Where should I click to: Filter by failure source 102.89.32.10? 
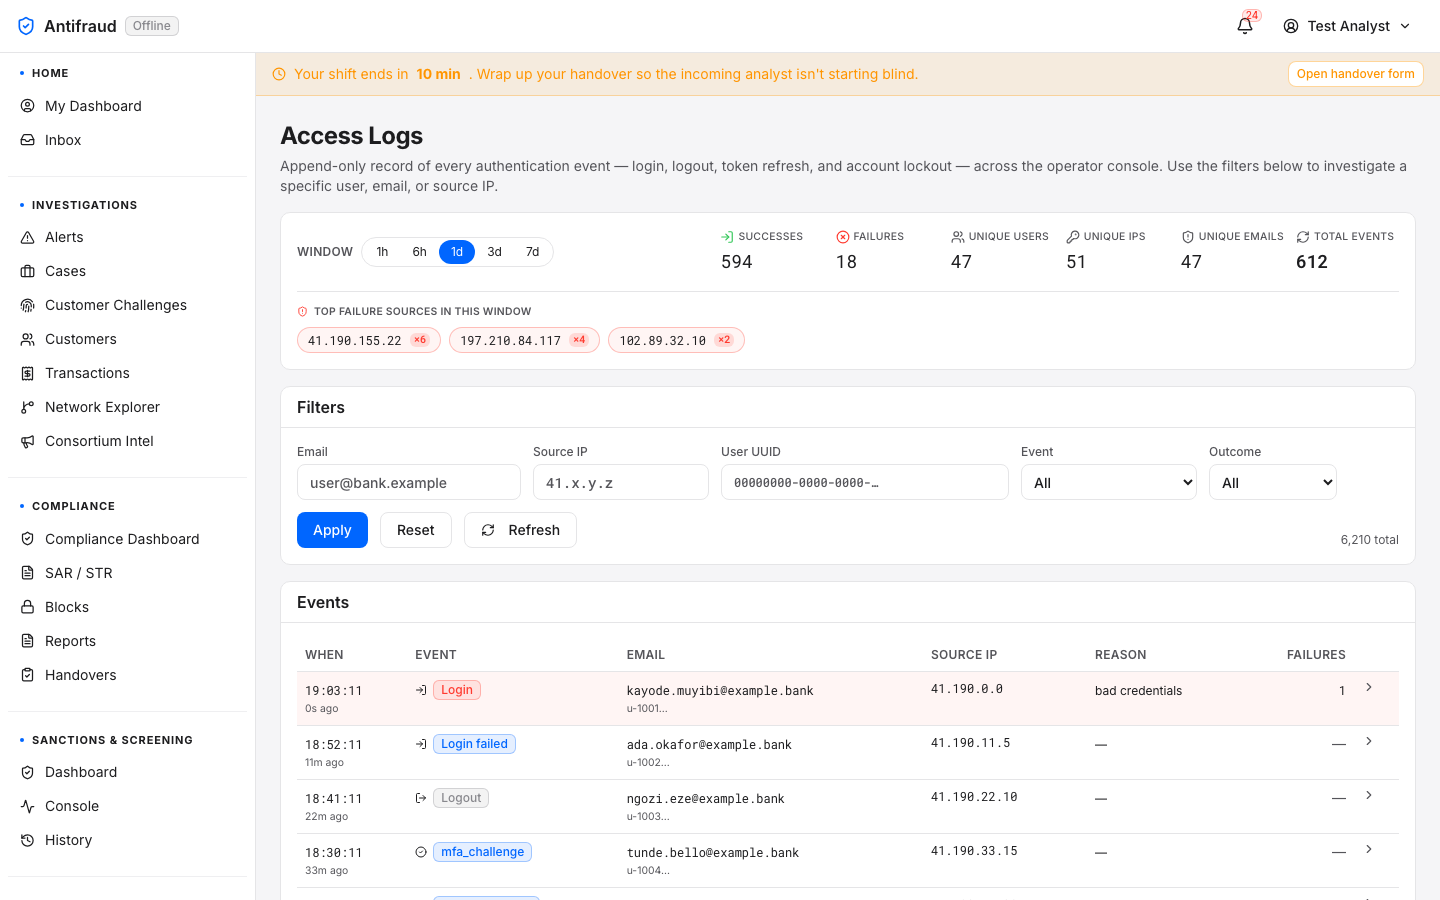coord(676,340)
